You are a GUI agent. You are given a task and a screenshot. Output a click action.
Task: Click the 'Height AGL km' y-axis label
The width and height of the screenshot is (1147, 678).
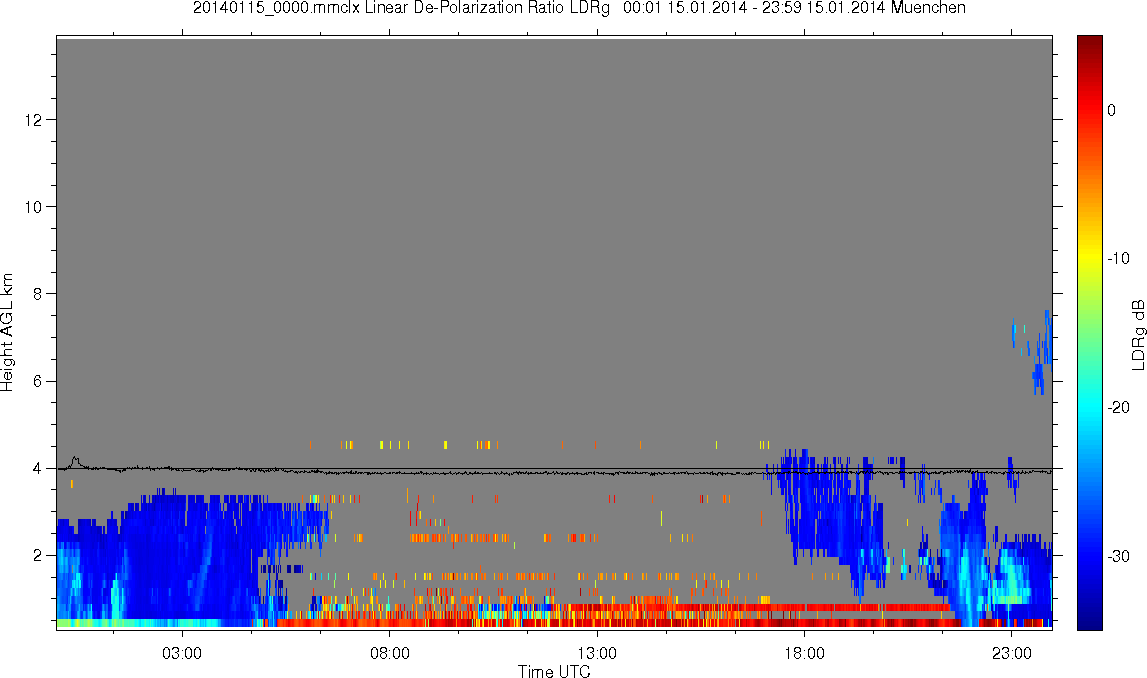coord(7,333)
